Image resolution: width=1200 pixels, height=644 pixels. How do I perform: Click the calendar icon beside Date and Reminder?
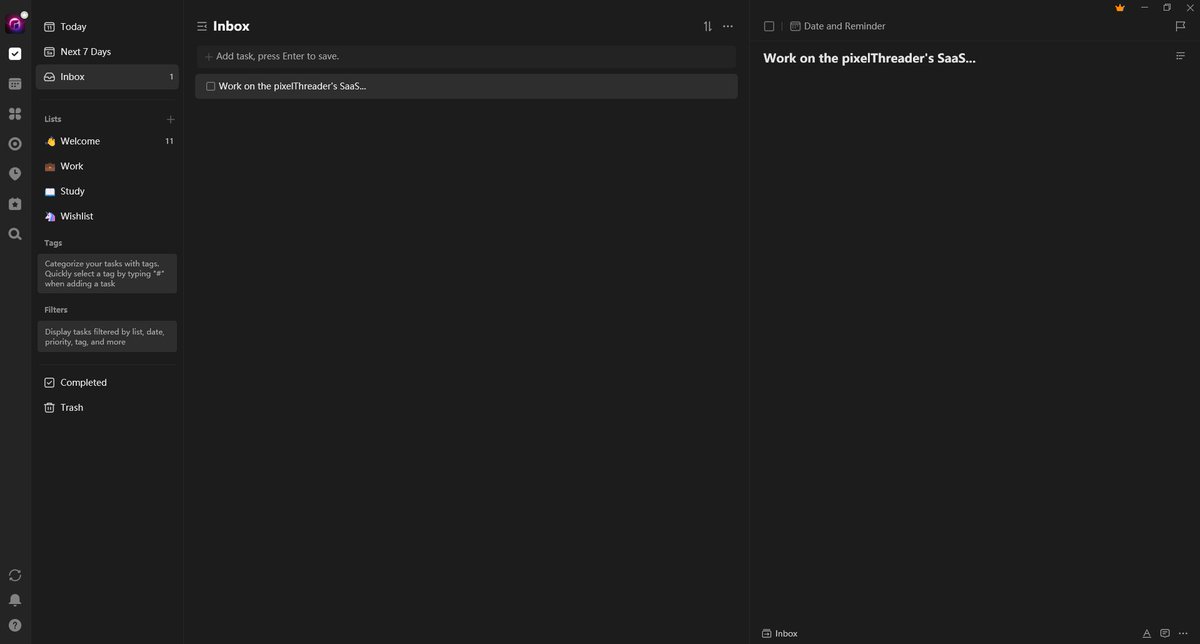(x=795, y=26)
